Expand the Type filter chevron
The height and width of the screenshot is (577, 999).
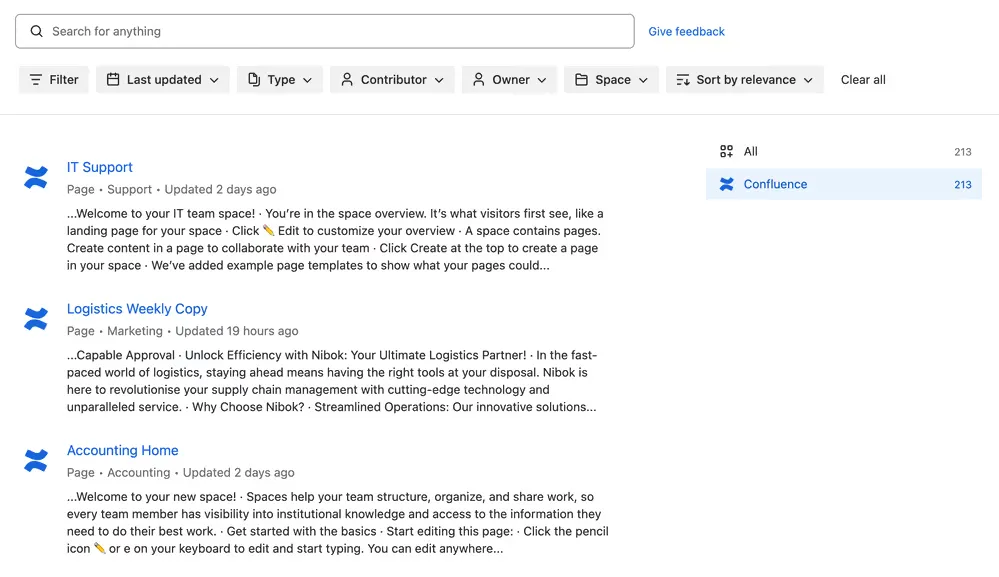(x=307, y=80)
